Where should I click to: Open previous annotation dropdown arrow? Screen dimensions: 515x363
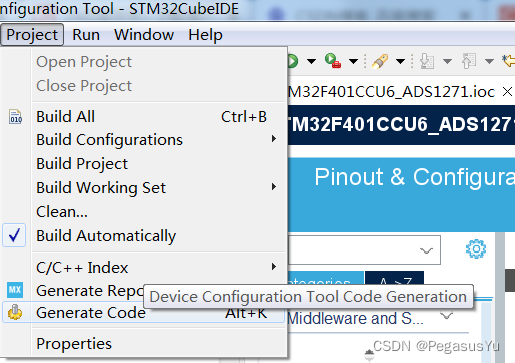(x=489, y=61)
